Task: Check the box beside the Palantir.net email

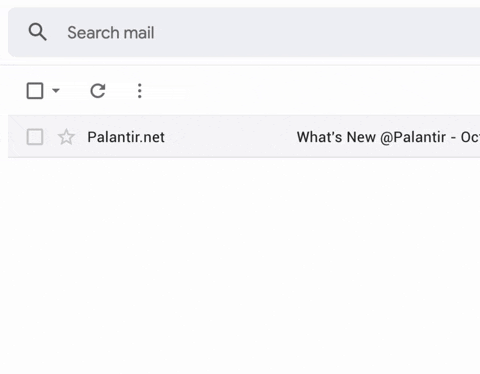Action: click(x=35, y=137)
